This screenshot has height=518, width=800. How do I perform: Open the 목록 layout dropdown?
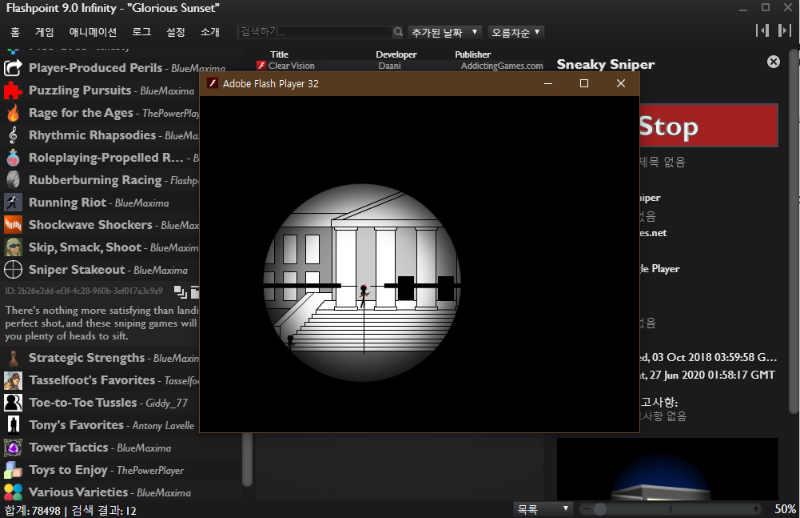[542, 509]
